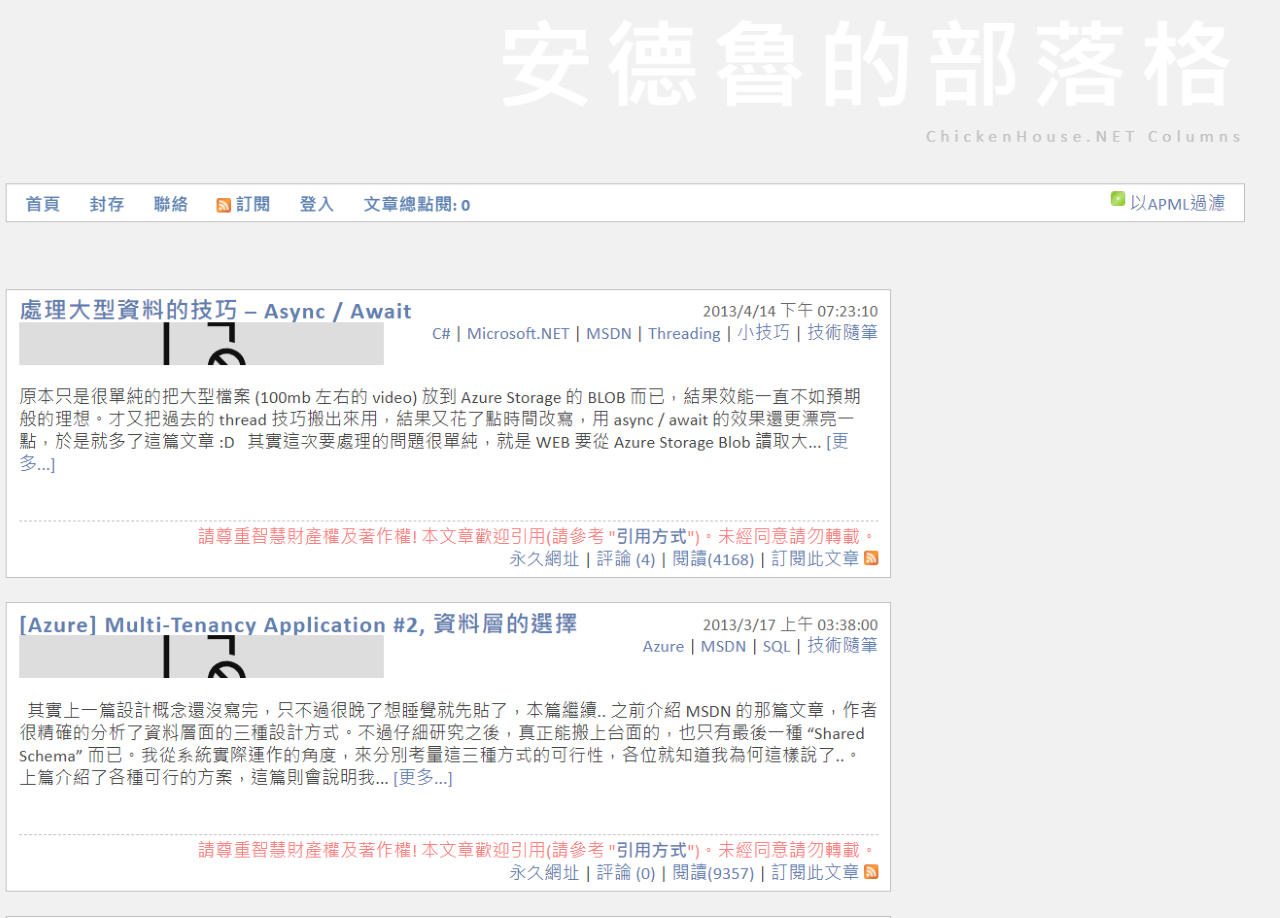The image size is (1280, 918).
Task: Open the 首頁 home menu item
Action: pos(42,204)
